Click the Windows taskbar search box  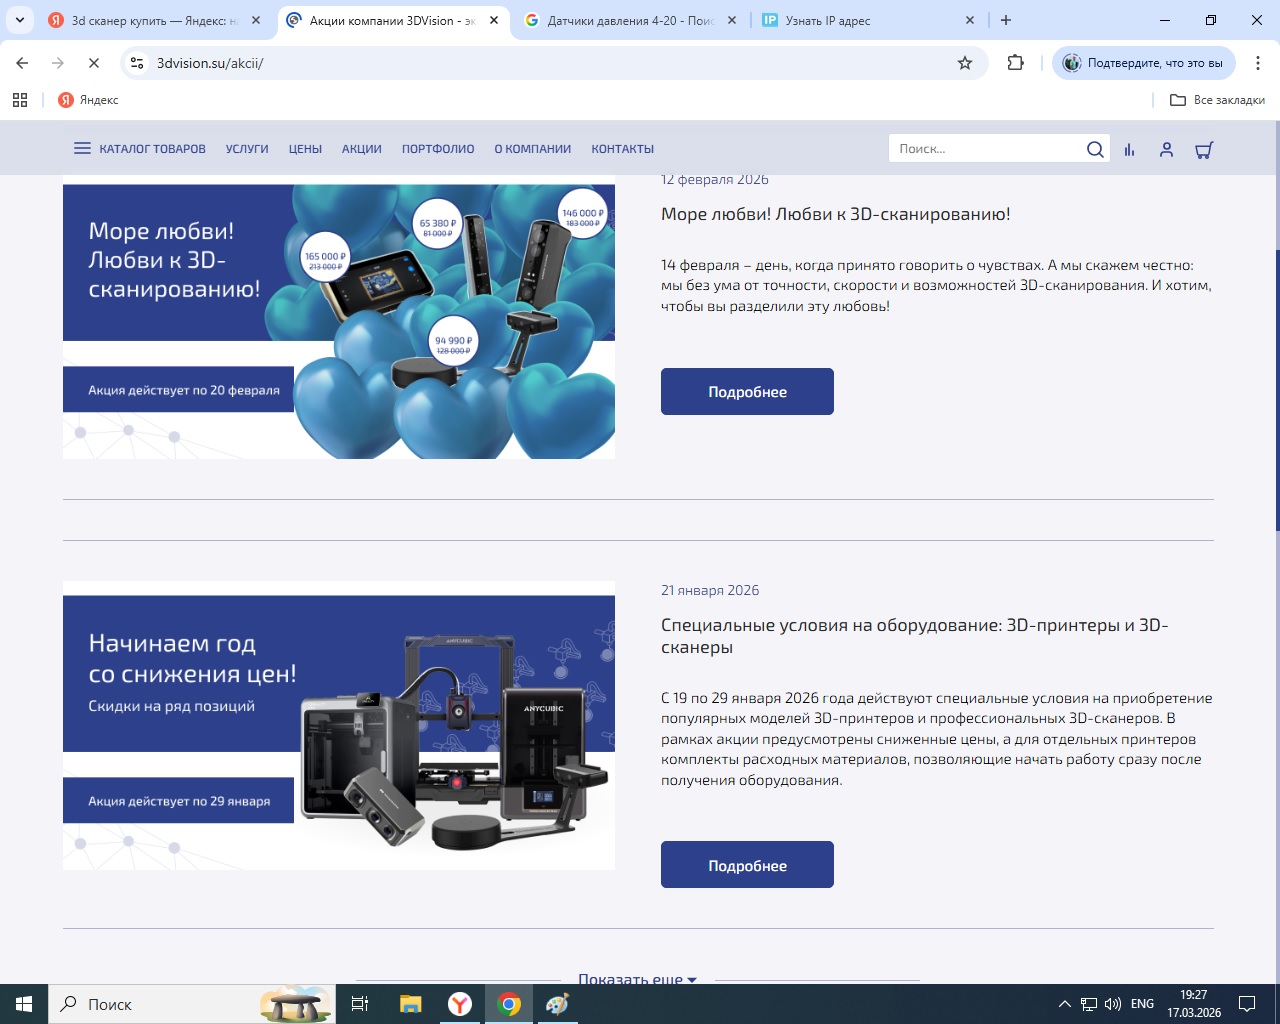tap(194, 1004)
